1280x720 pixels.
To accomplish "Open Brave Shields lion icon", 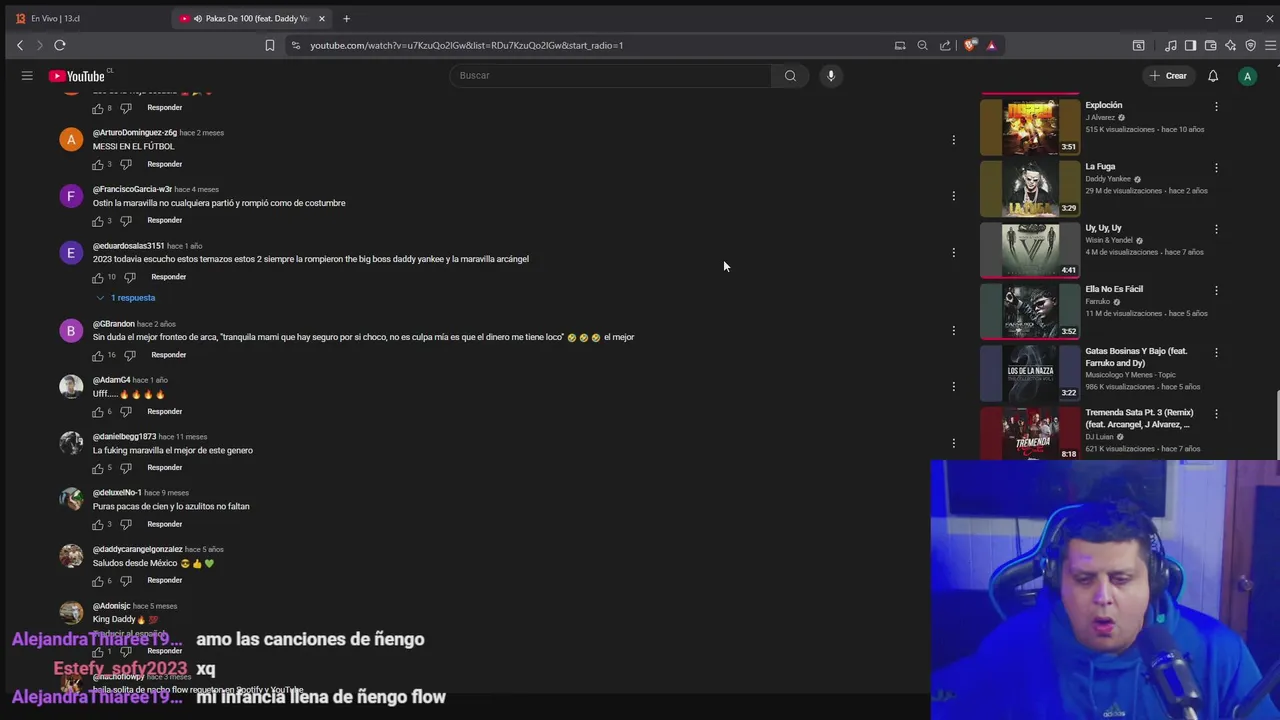I will [x=969, y=45].
